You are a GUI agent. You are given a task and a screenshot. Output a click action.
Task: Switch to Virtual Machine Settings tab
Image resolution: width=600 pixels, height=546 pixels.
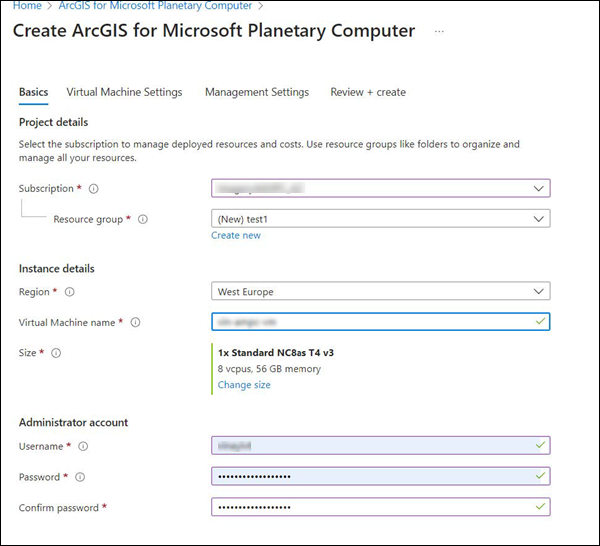pyautogui.click(x=124, y=92)
